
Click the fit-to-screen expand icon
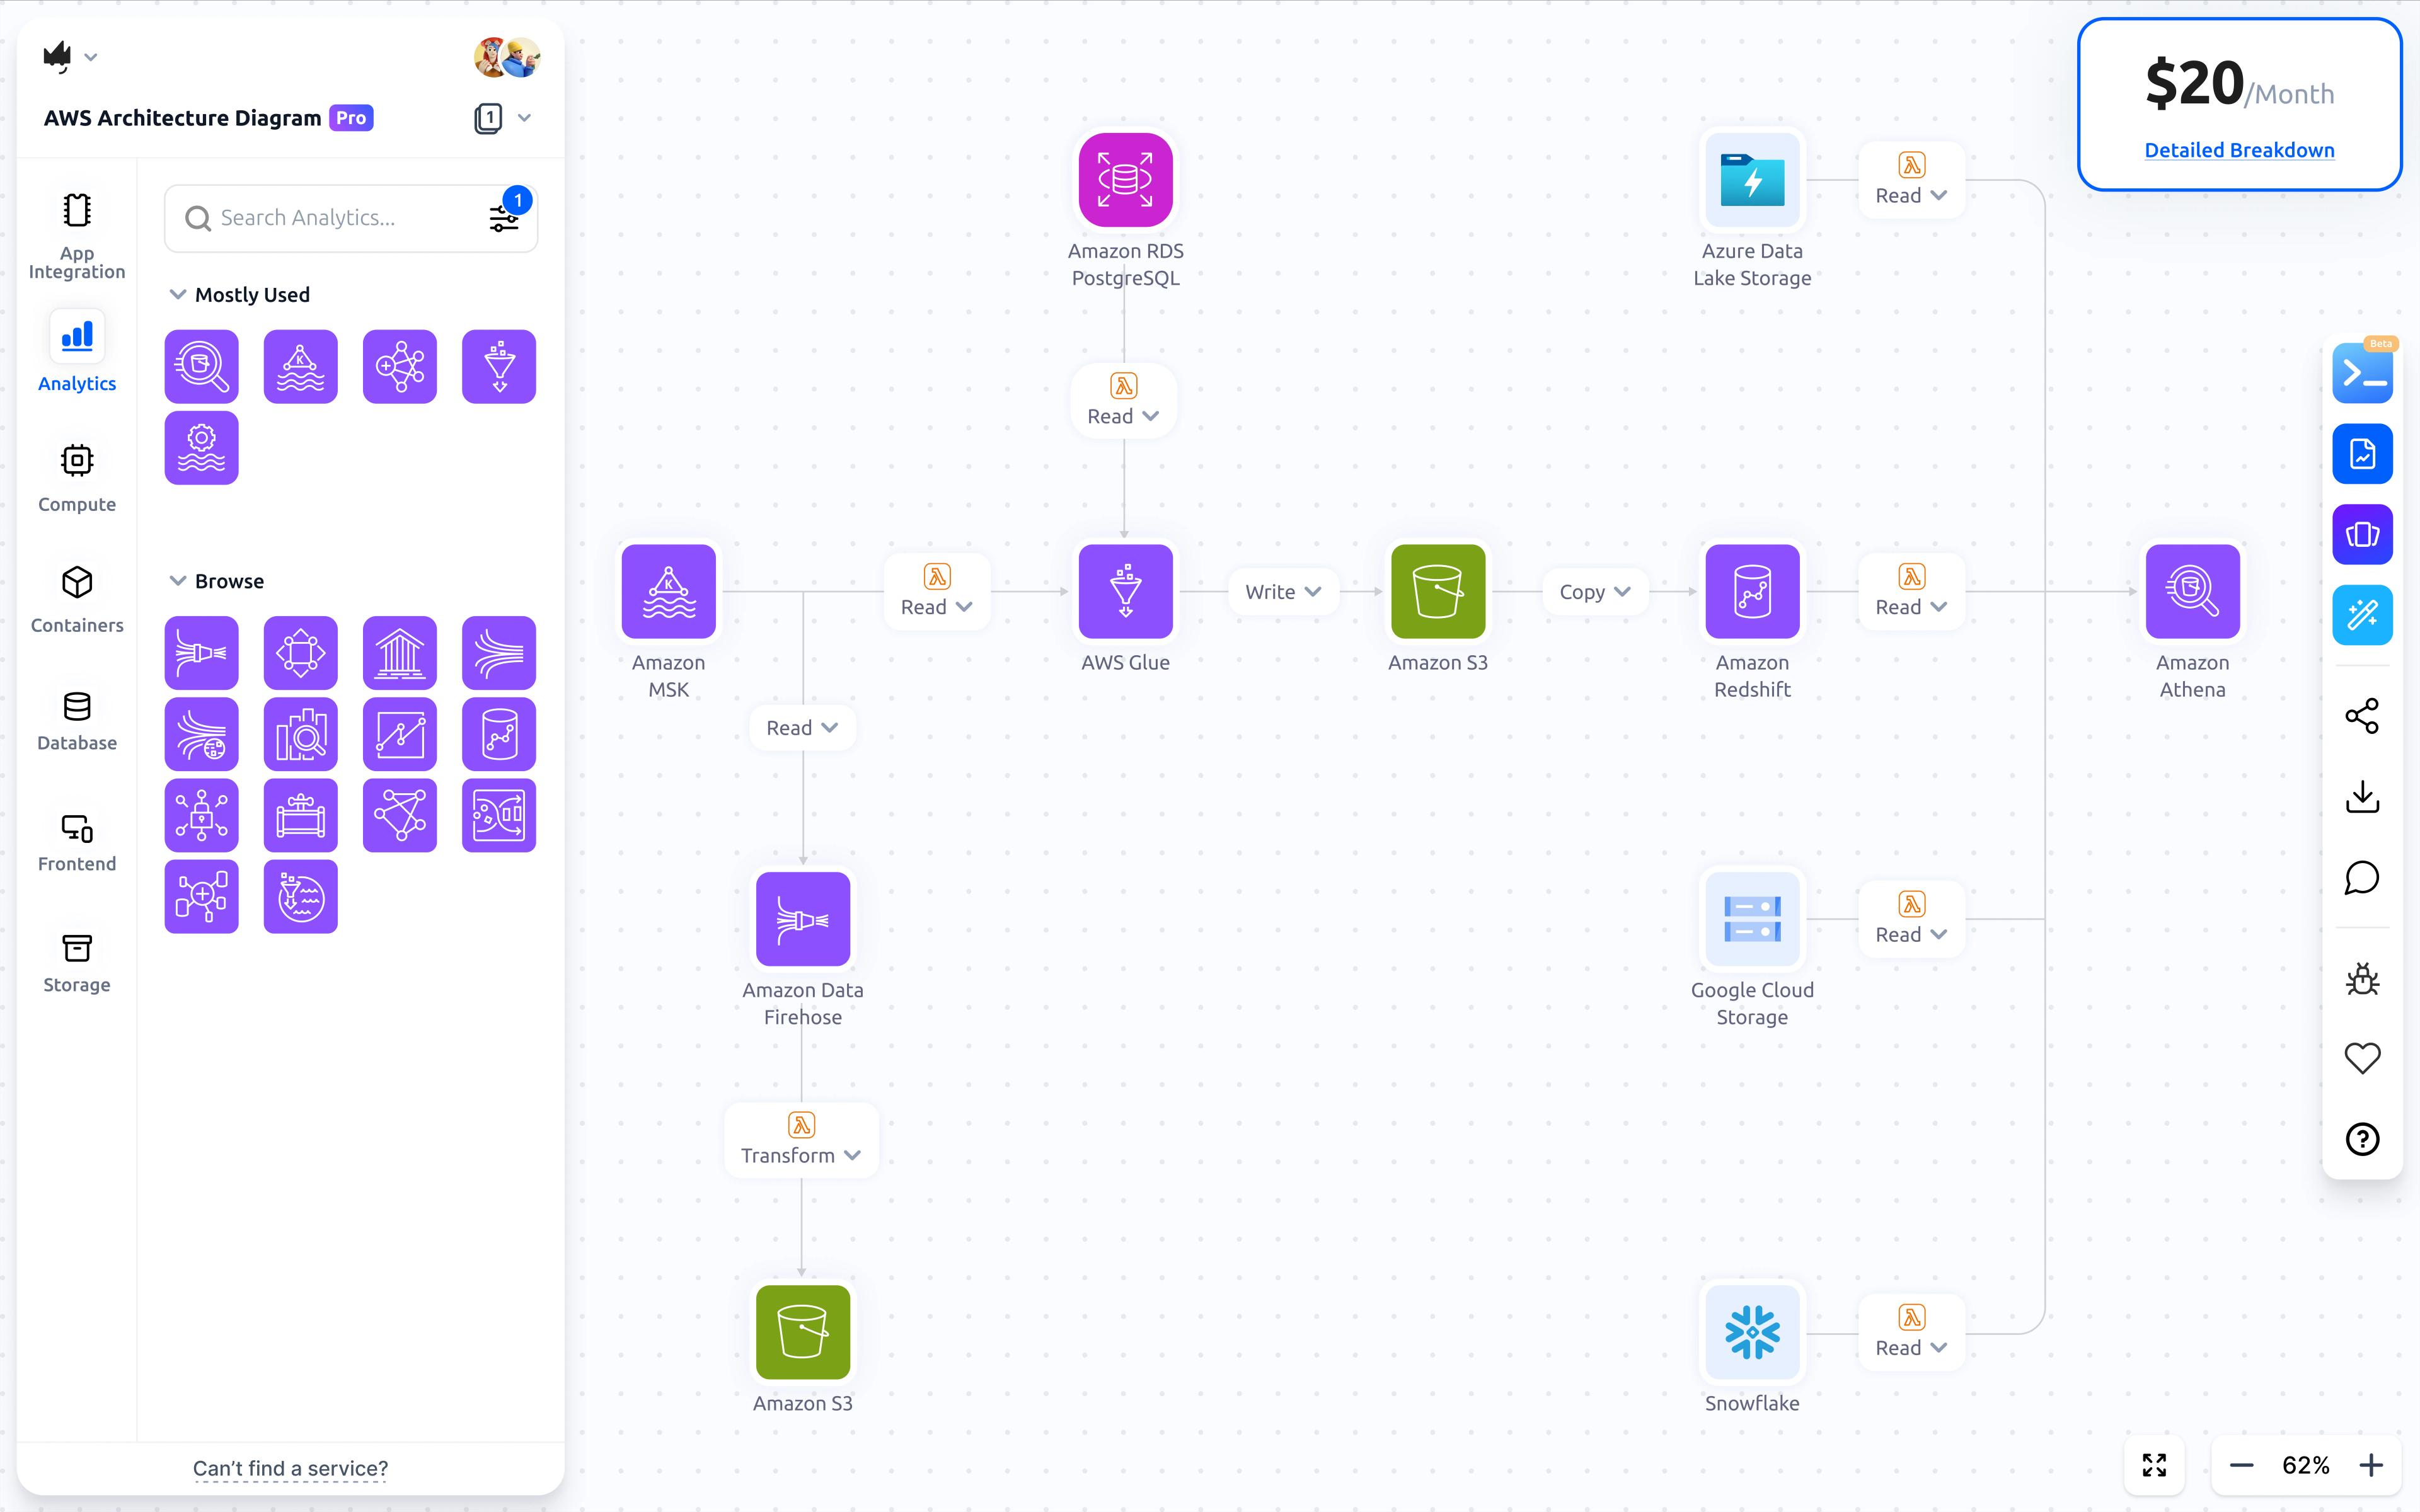click(x=2154, y=1465)
